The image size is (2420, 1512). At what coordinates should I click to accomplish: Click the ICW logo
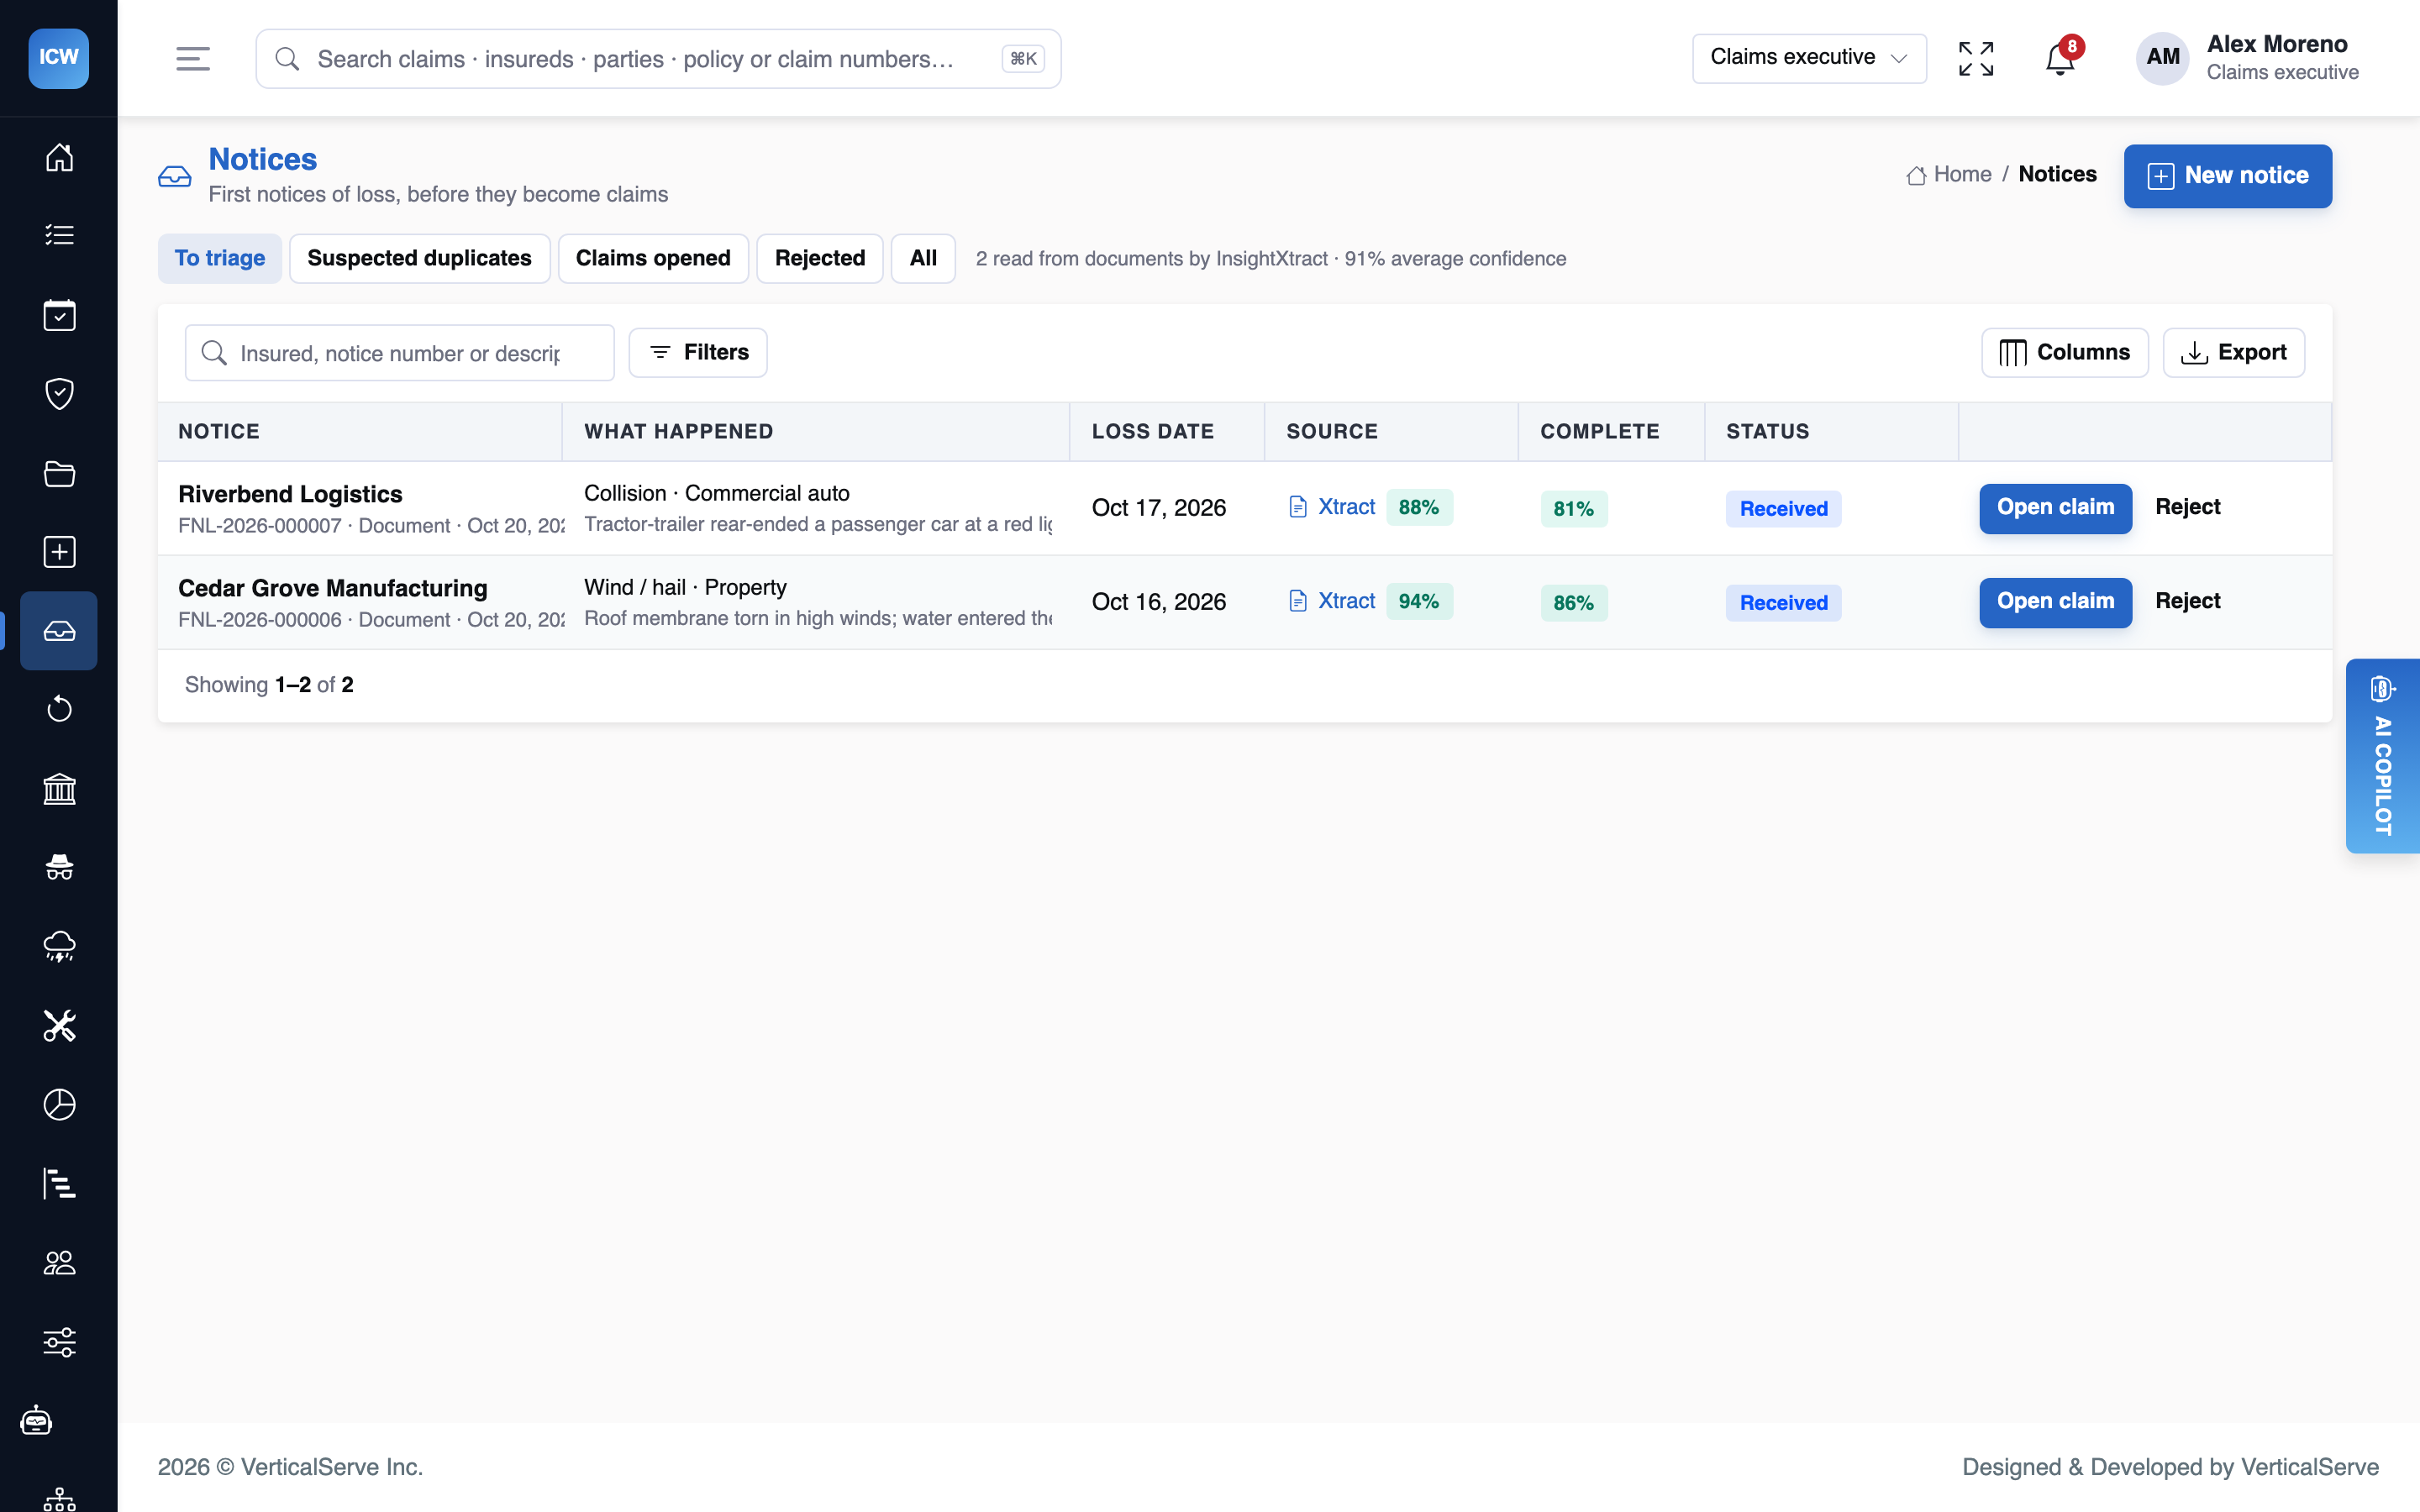(x=59, y=57)
